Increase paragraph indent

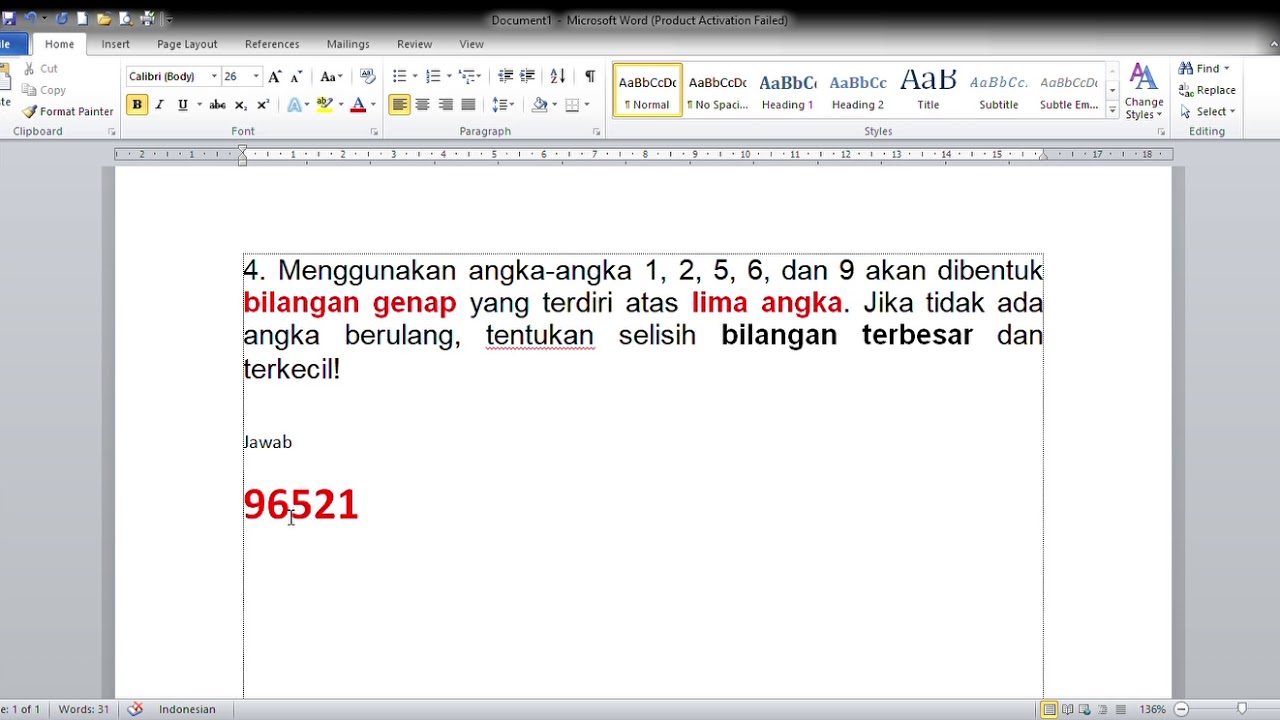point(528,77)
